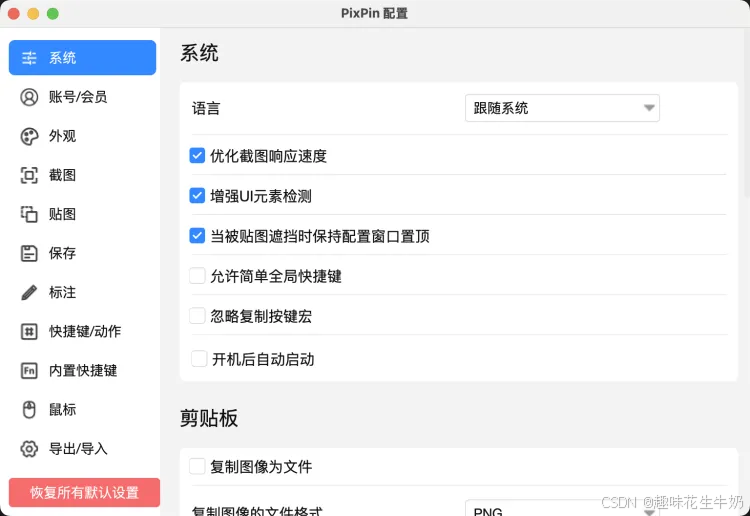The image size is (750, 516).
Task: Click the 语言 label text
Action: coord(206,108)
